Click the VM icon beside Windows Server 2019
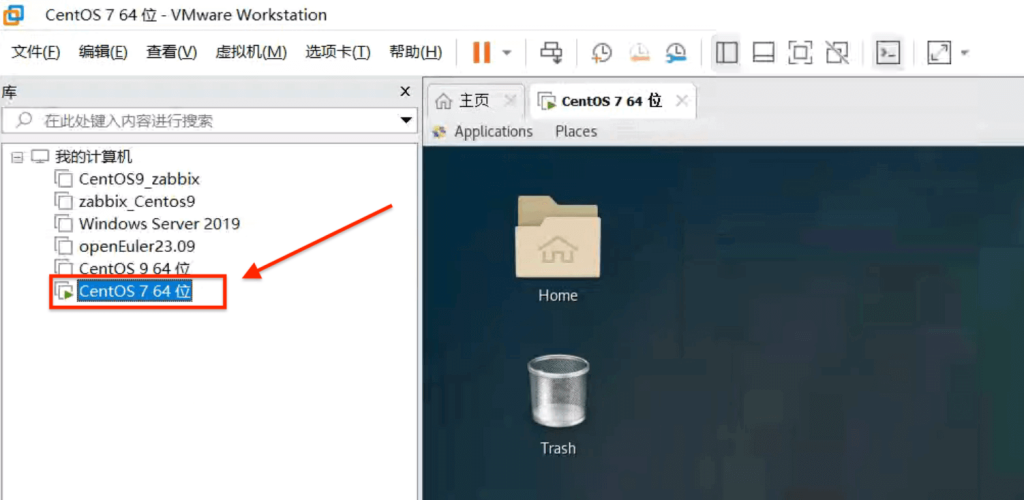 tap(63, 224)
